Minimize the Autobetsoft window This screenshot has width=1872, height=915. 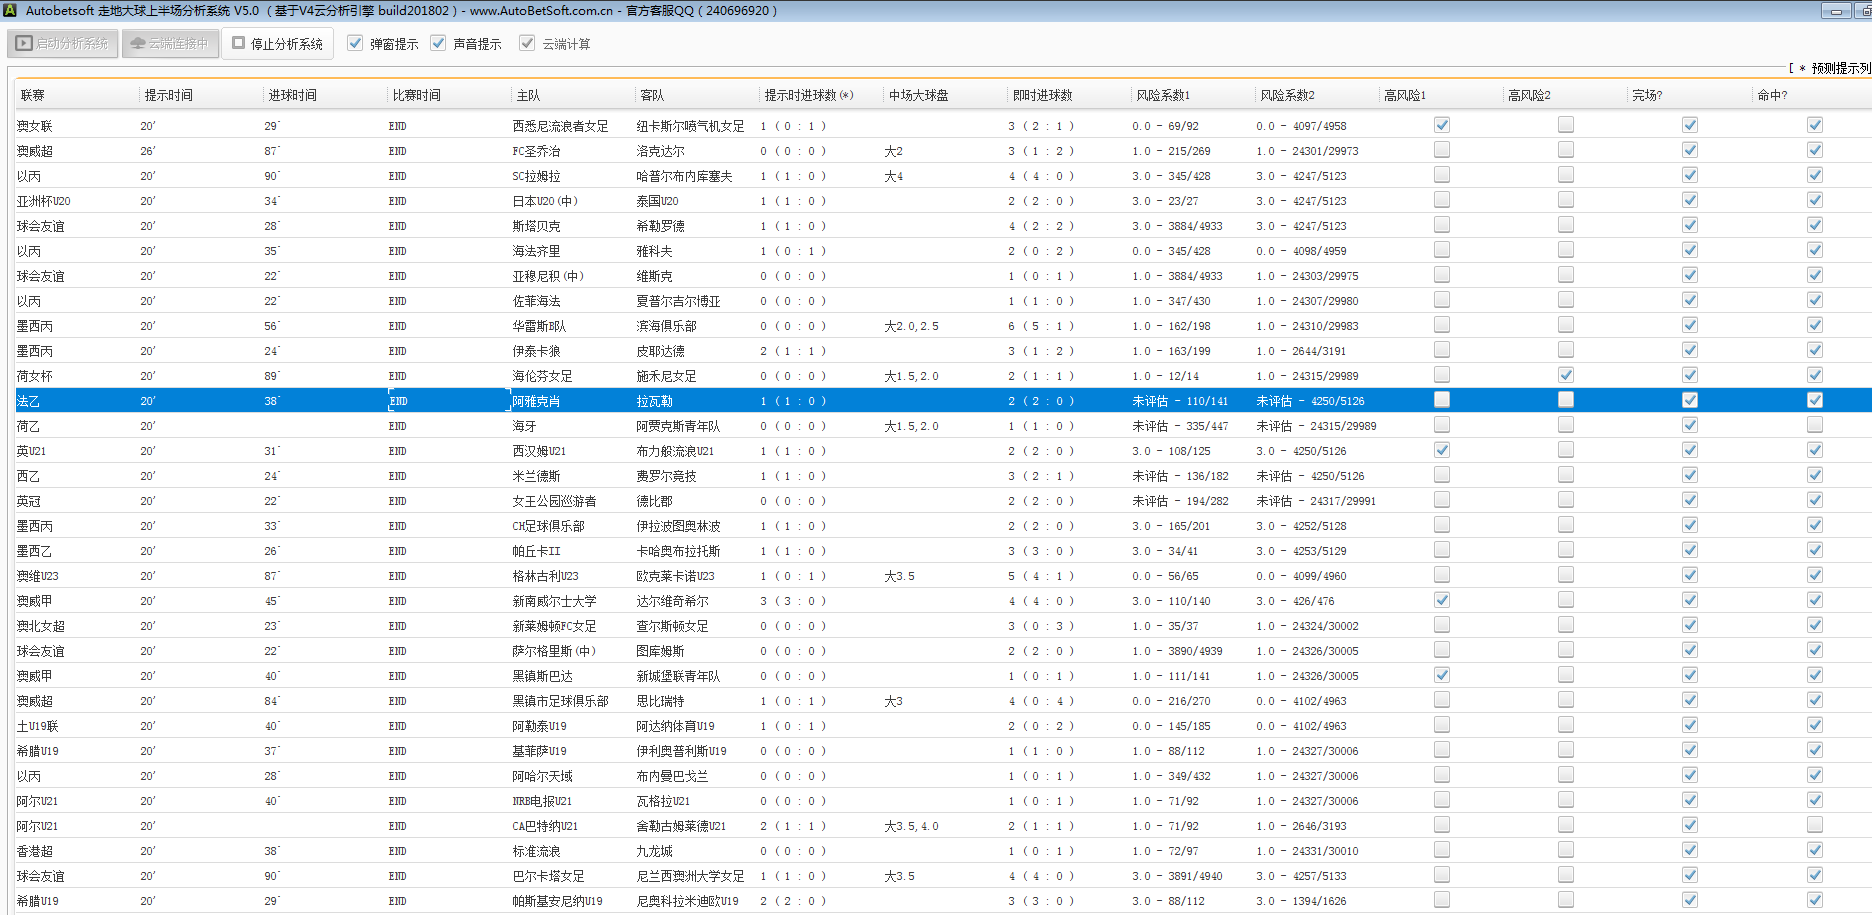pos(1835,11)
